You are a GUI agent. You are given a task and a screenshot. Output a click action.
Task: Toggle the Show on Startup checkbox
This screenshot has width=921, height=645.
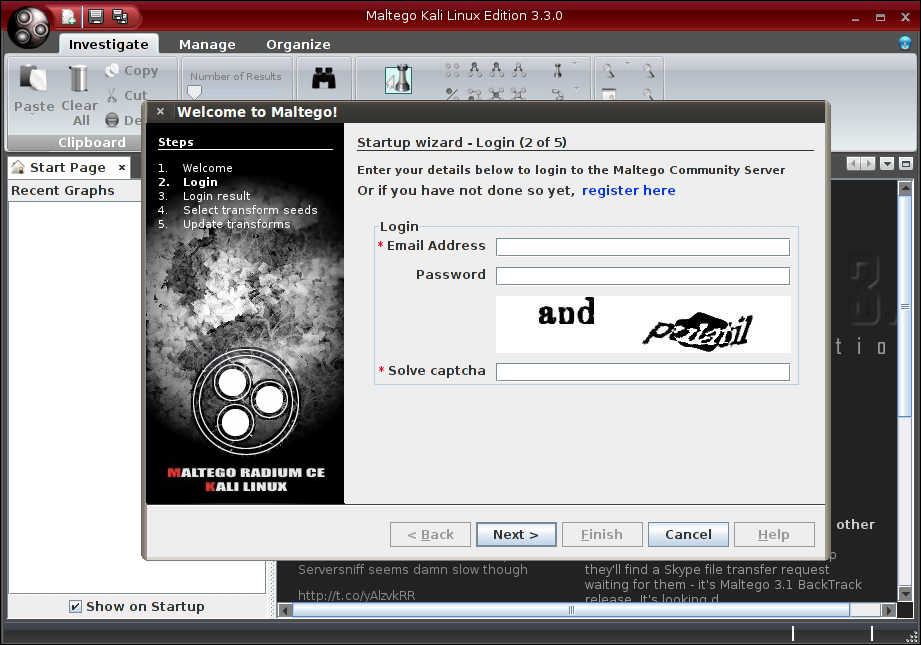[x=75, y=606]
